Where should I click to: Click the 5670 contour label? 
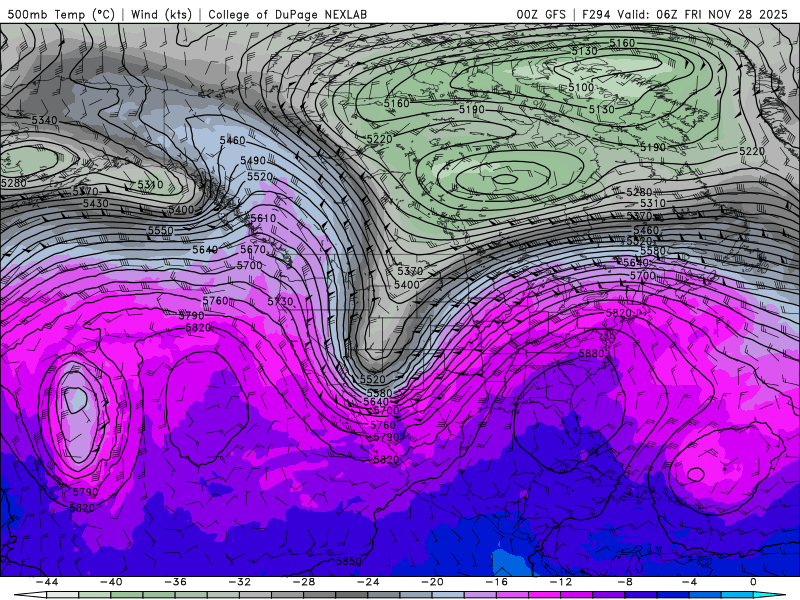pos(253,249)
